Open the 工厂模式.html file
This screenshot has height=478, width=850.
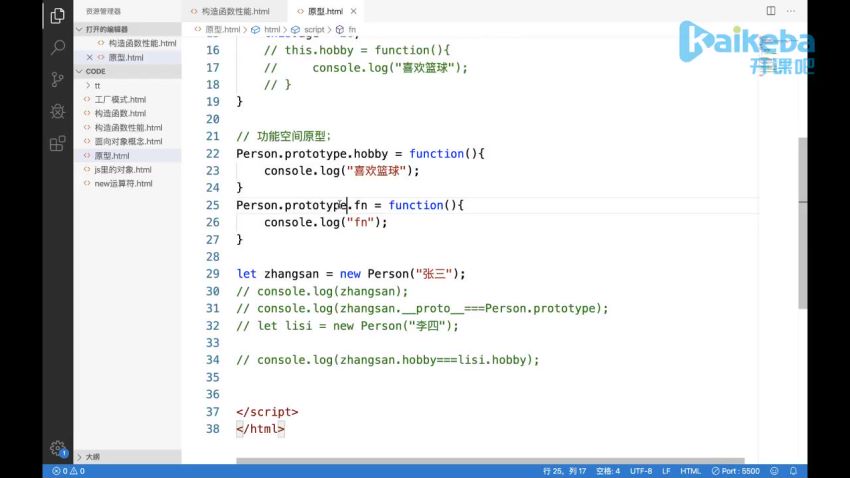tap(128, 100)
